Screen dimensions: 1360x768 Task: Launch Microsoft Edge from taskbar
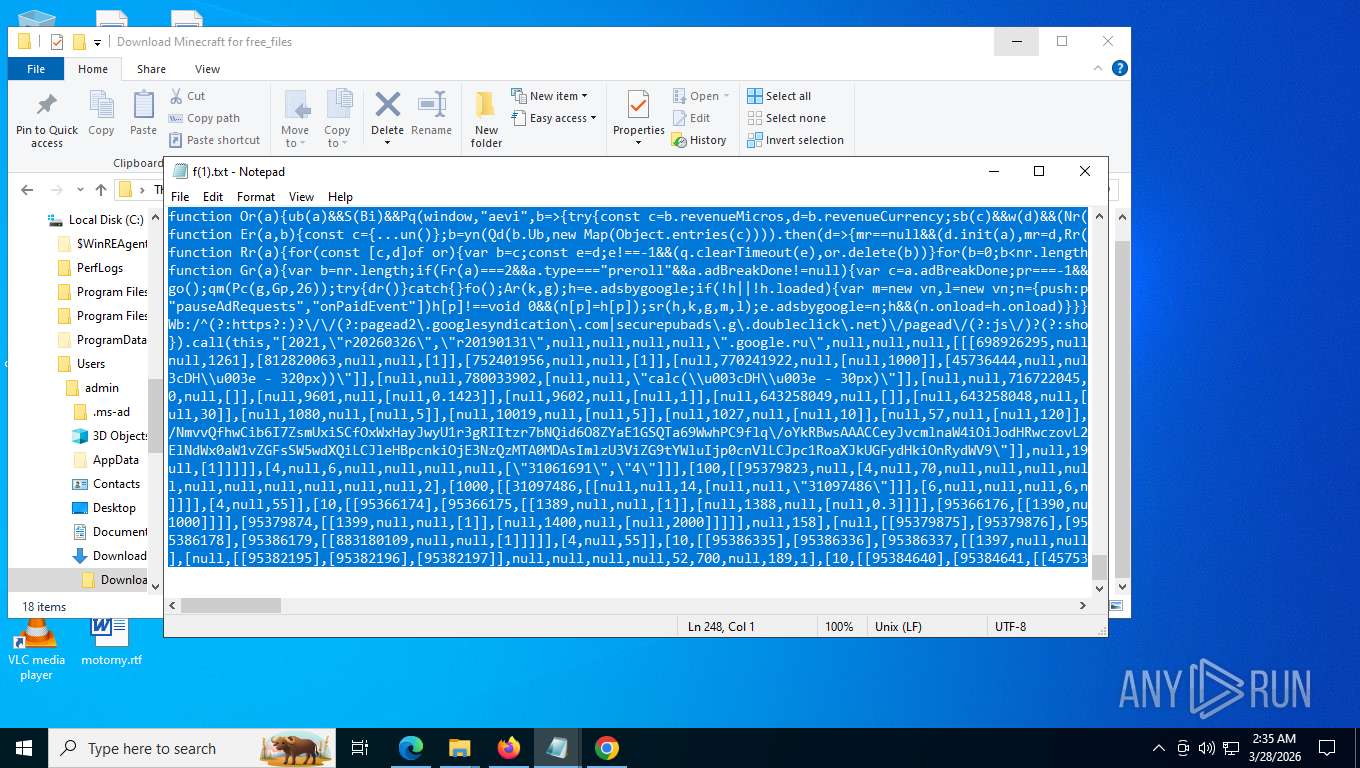[x=411, y=748]
